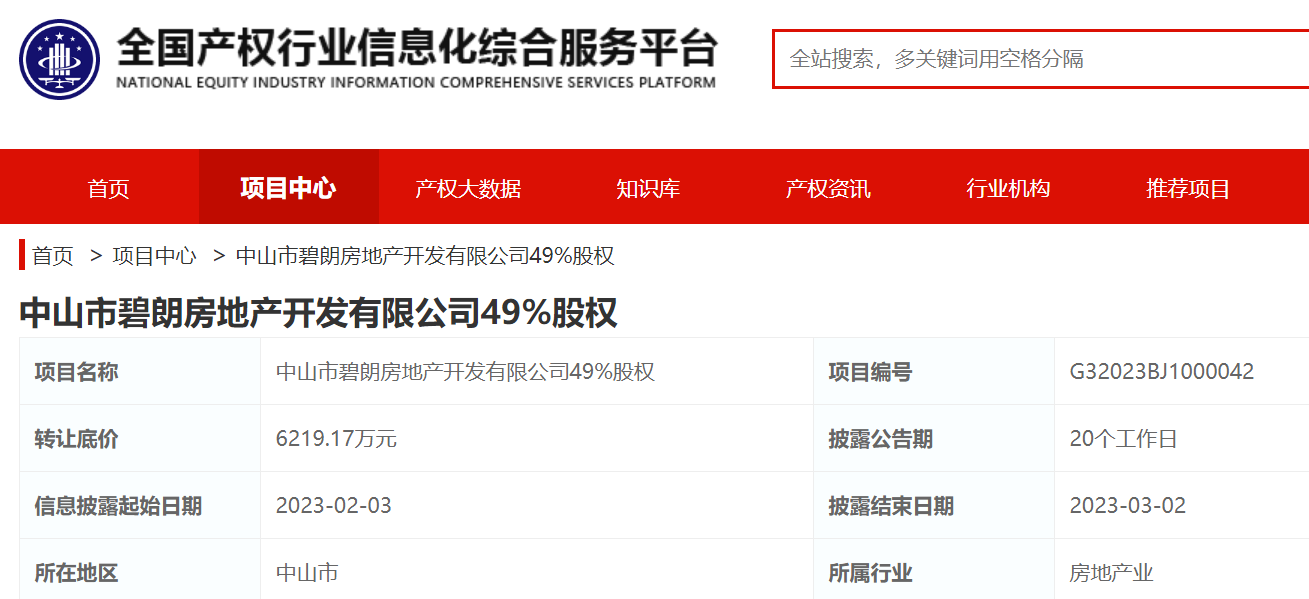Select the disclosure start date 2023-02-03
Screen dimensions: 1309x599
coord(330,505)
